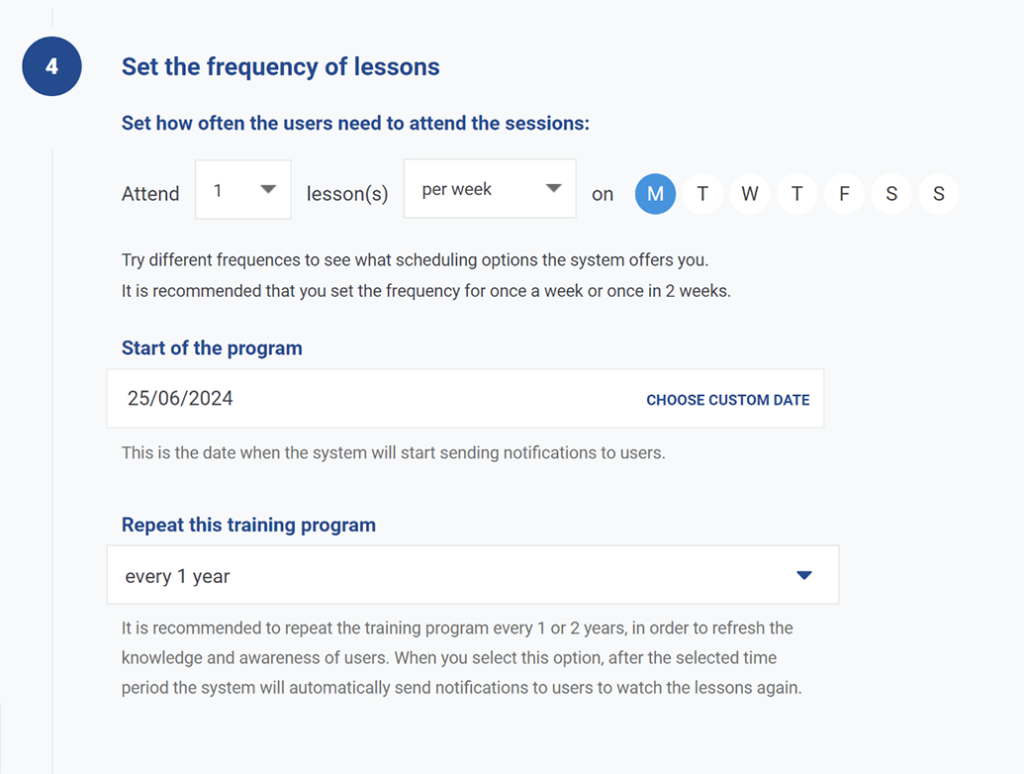Image resolution: width=1024 pixels, height=774 pixels.
Task: Select the Wednesday W day circle
Action: click(750, 194)
